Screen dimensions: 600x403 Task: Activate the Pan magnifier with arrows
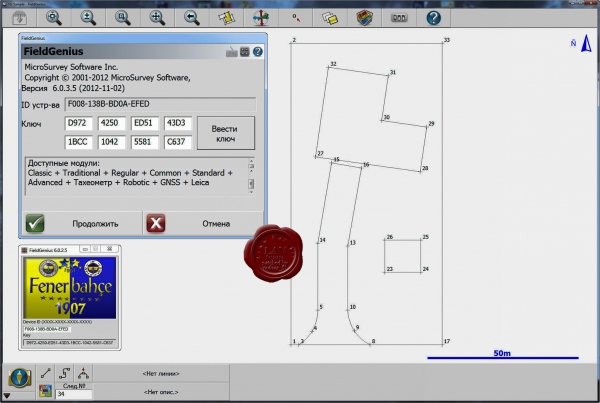click(x=157, y=18)
